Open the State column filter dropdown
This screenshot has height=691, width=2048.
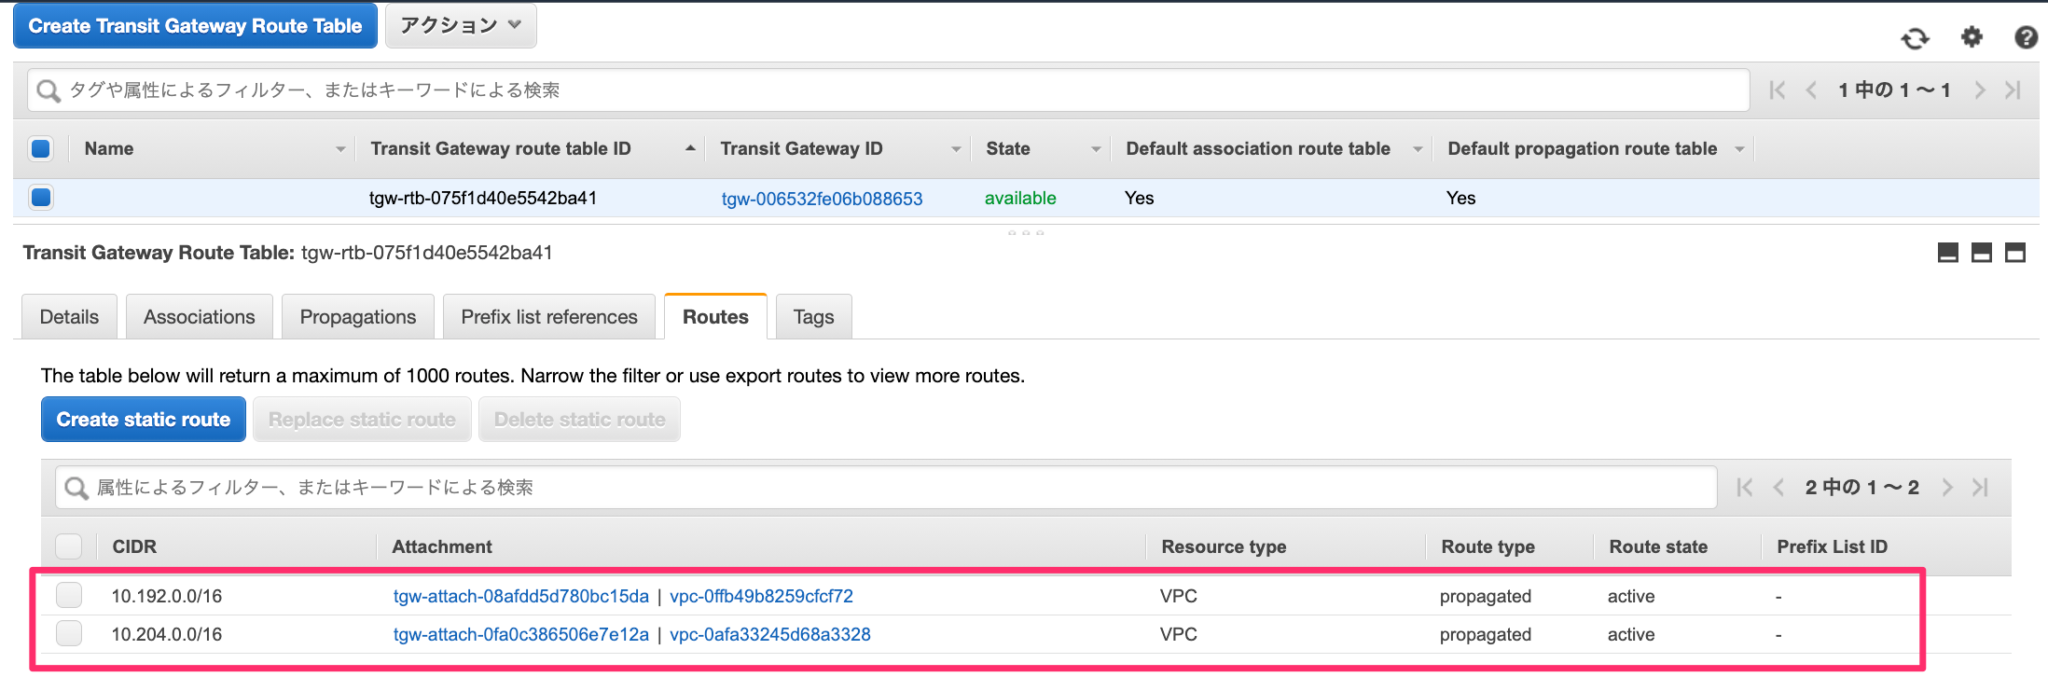click(x=1096, y=148)
